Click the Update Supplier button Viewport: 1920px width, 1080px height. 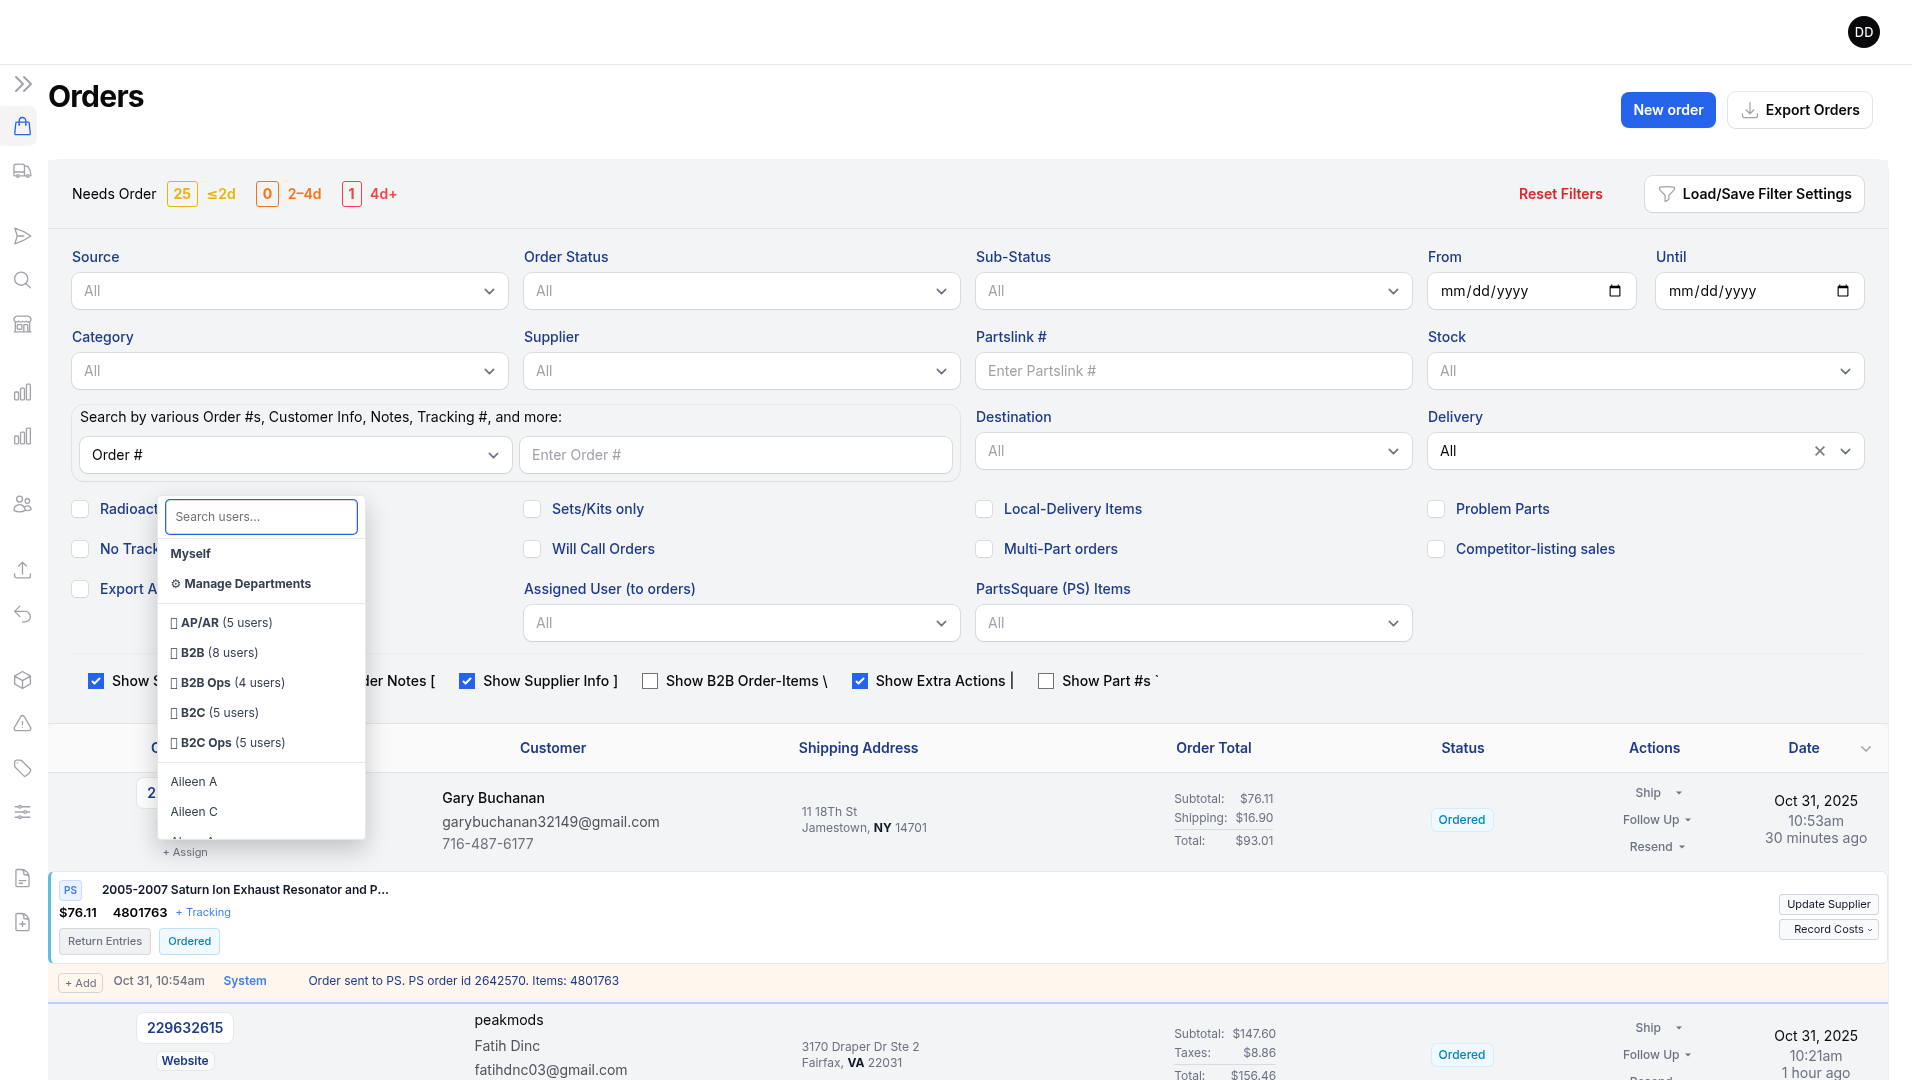coord(1828,904)
